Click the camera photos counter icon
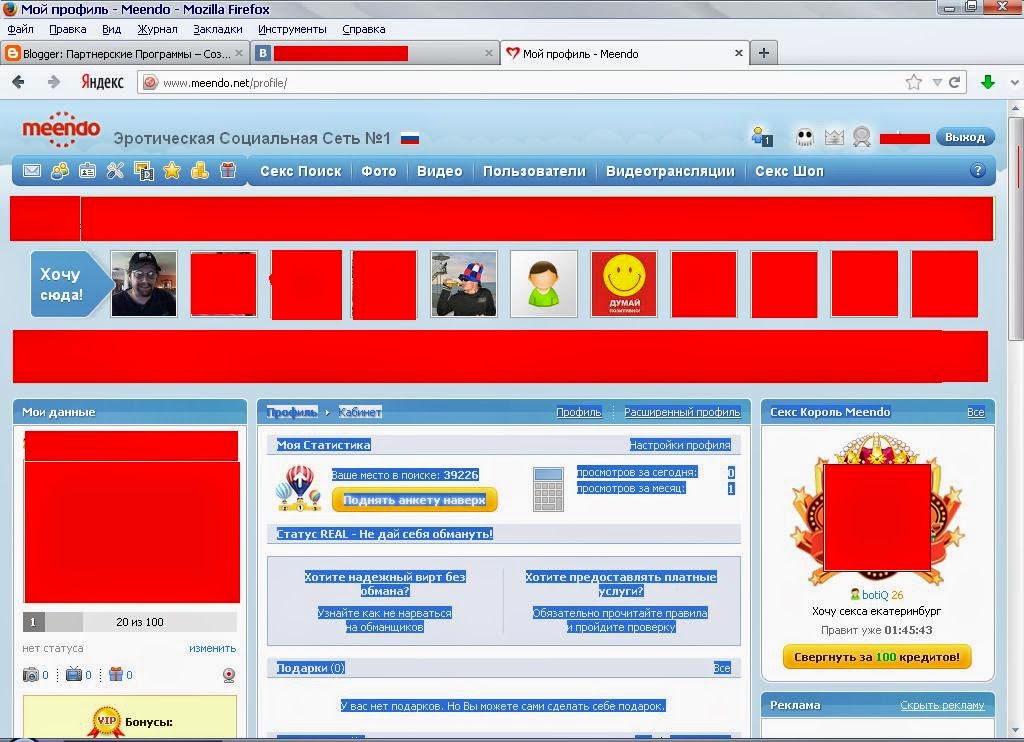This screenshot has height=742, width=1024. tap(31, 675)
